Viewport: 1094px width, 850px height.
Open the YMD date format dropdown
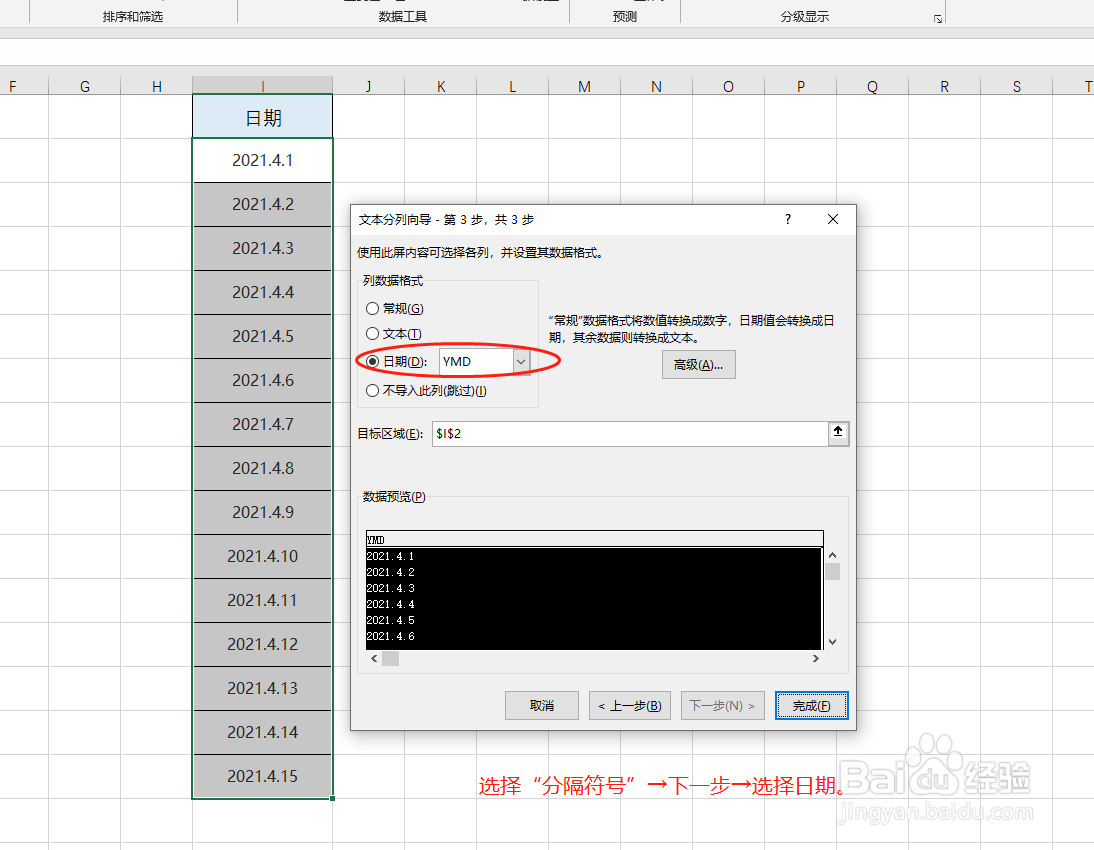coord(520,361)
